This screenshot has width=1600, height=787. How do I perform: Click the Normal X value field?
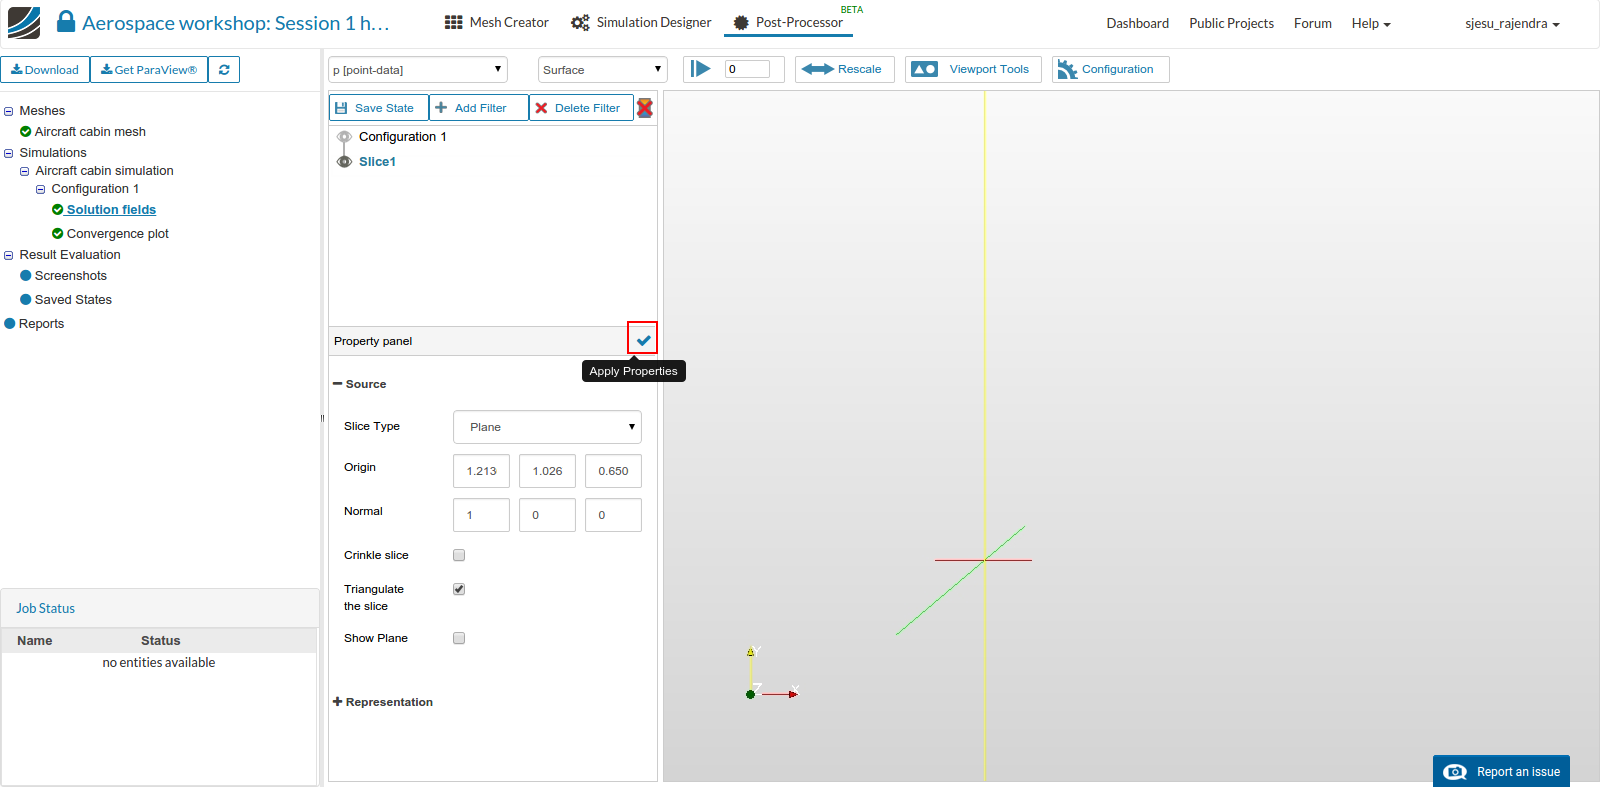(x=481, y=515)
